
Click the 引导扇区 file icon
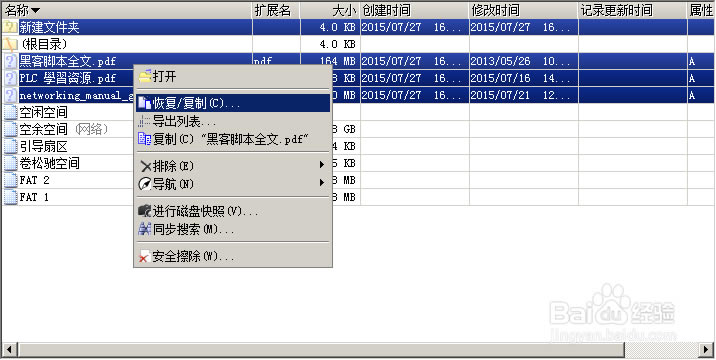[x=10, y=146]
